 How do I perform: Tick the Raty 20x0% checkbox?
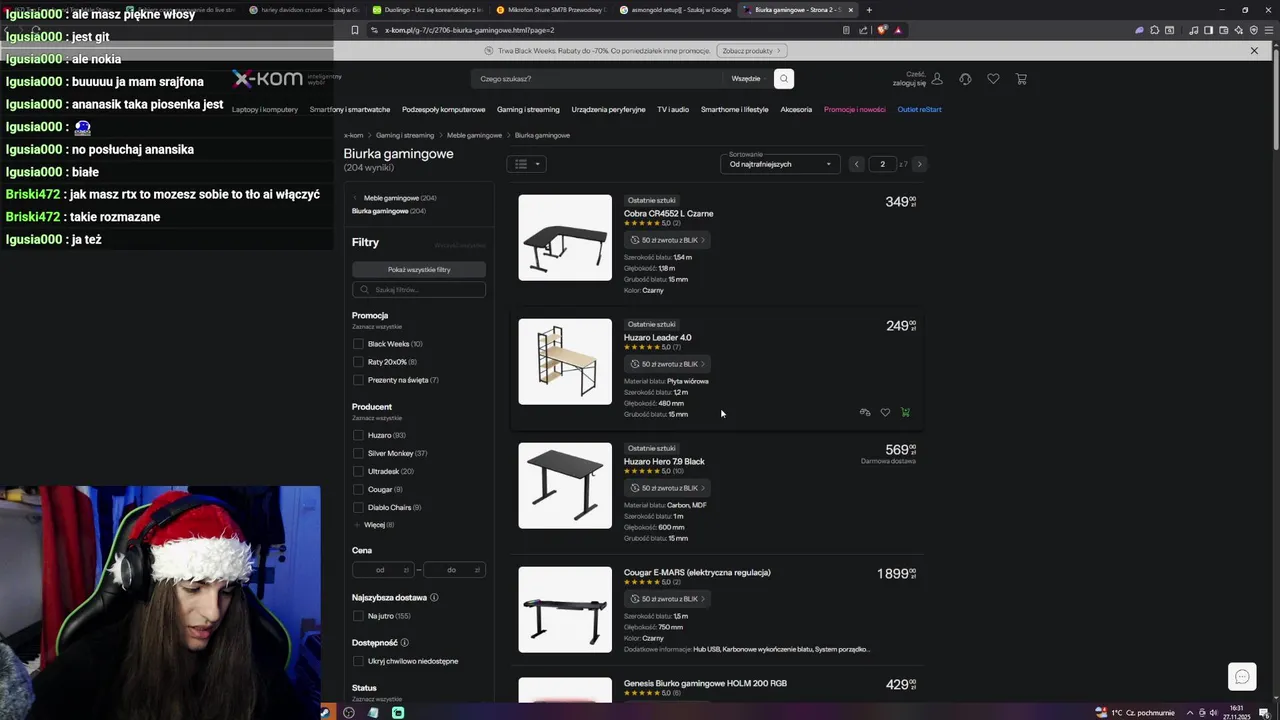pyautogui.click(x=358, y=362)
